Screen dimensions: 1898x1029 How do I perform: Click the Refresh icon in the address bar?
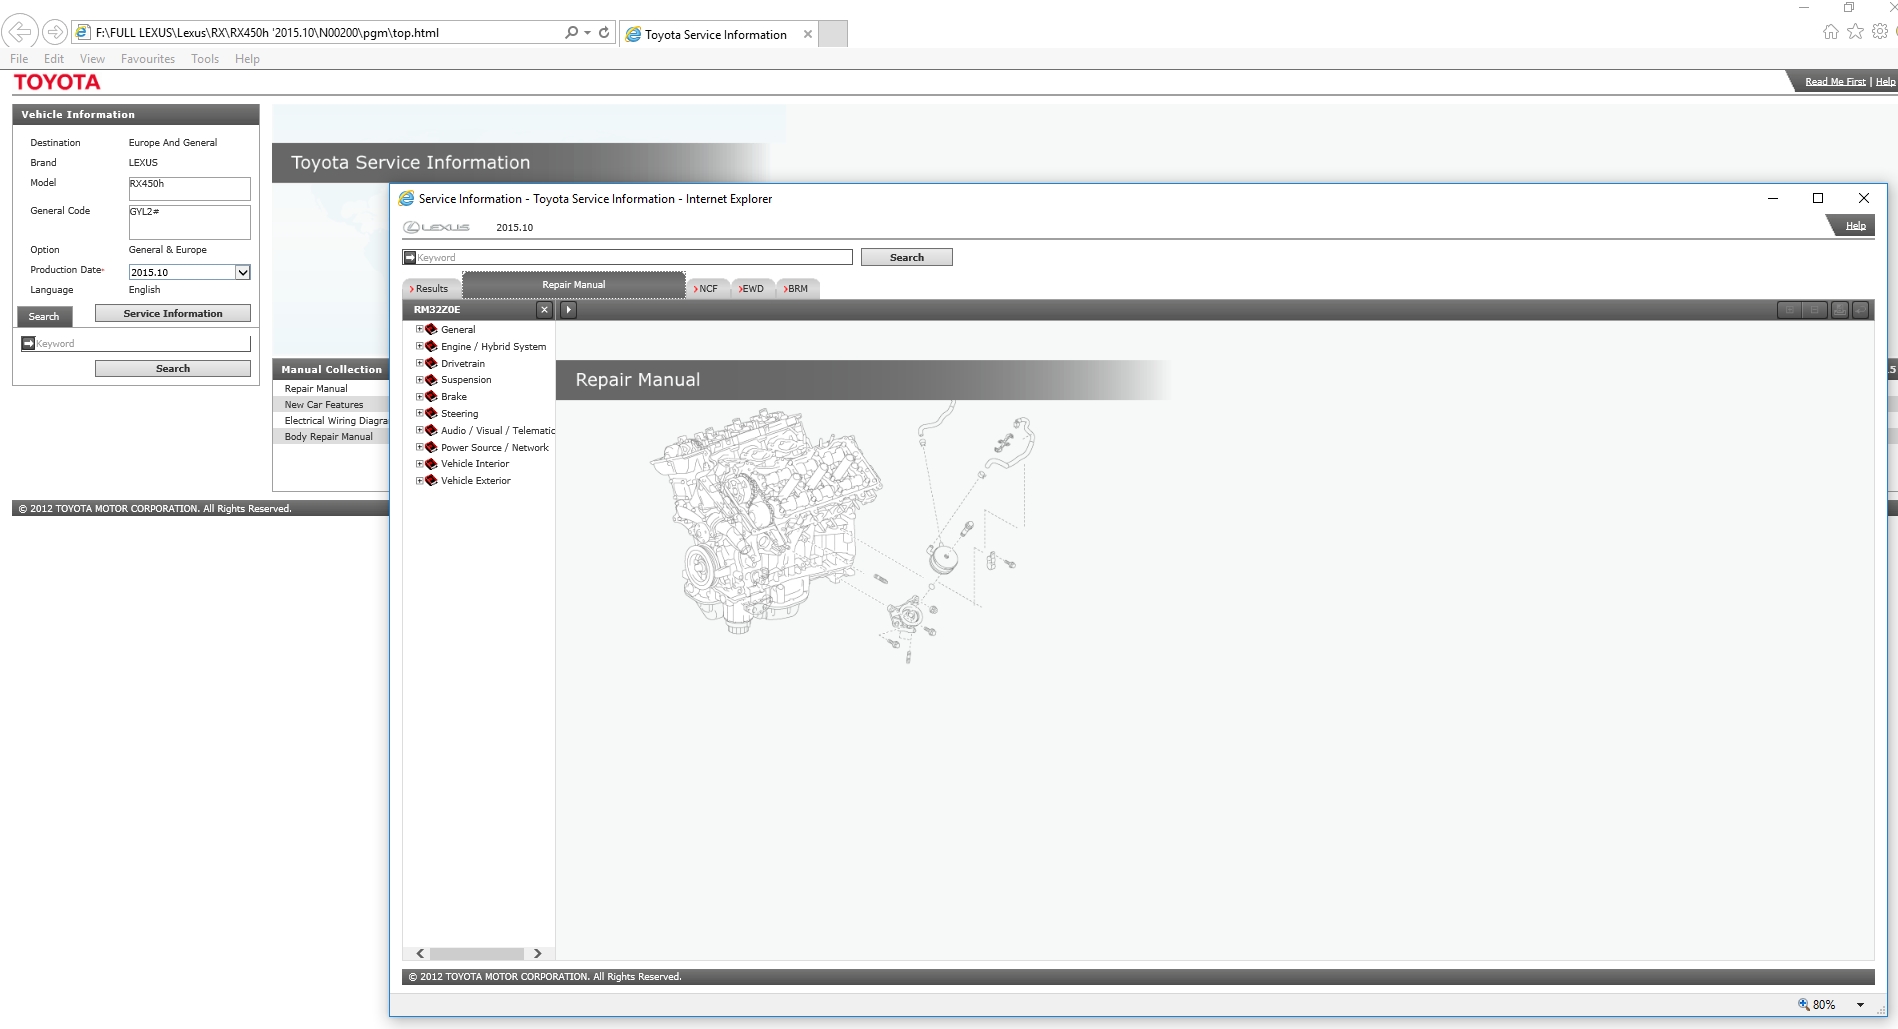point(604,32)
